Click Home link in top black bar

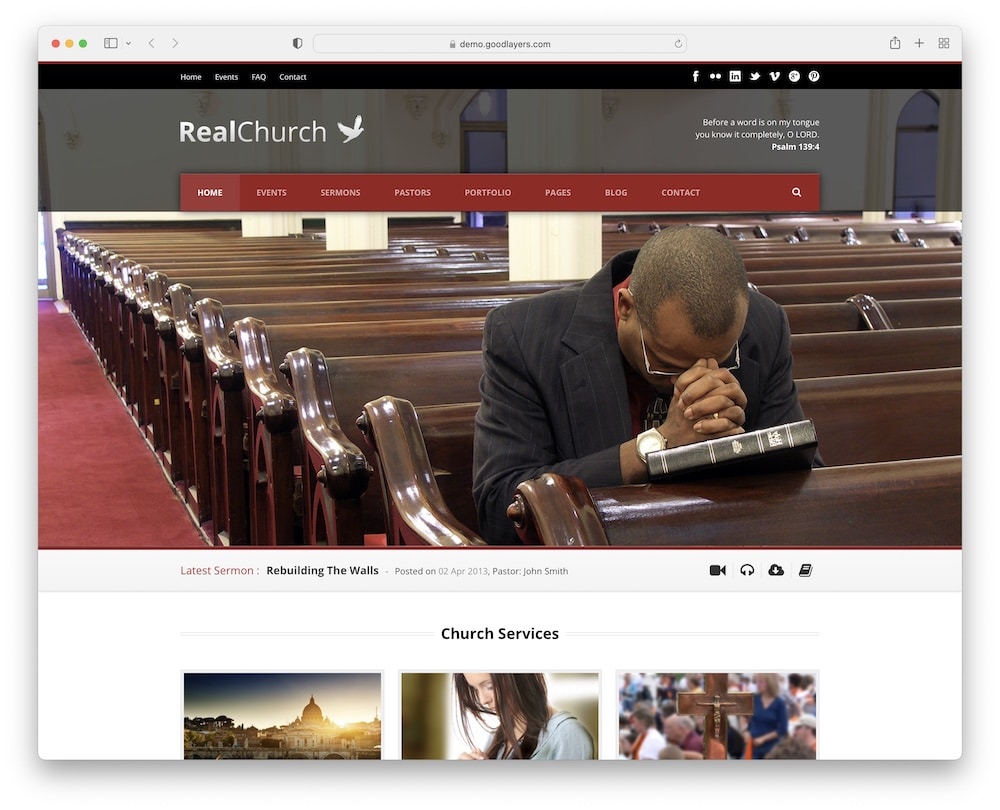click(191, 77)
